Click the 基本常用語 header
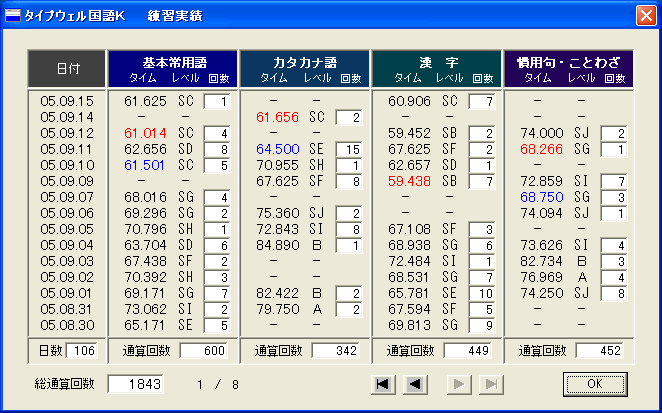This screenshot has width=662, height=413. pos(173,68)
